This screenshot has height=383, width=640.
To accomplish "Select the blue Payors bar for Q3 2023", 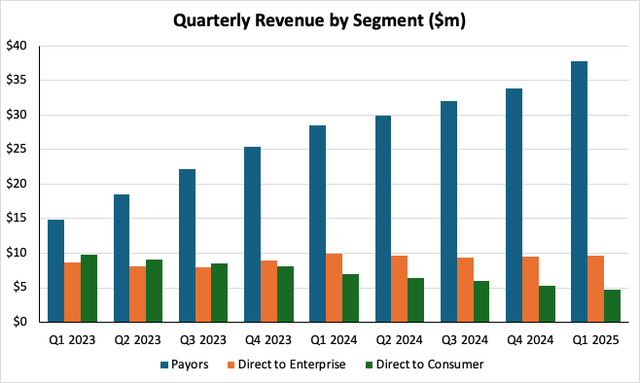I will 187,246.
